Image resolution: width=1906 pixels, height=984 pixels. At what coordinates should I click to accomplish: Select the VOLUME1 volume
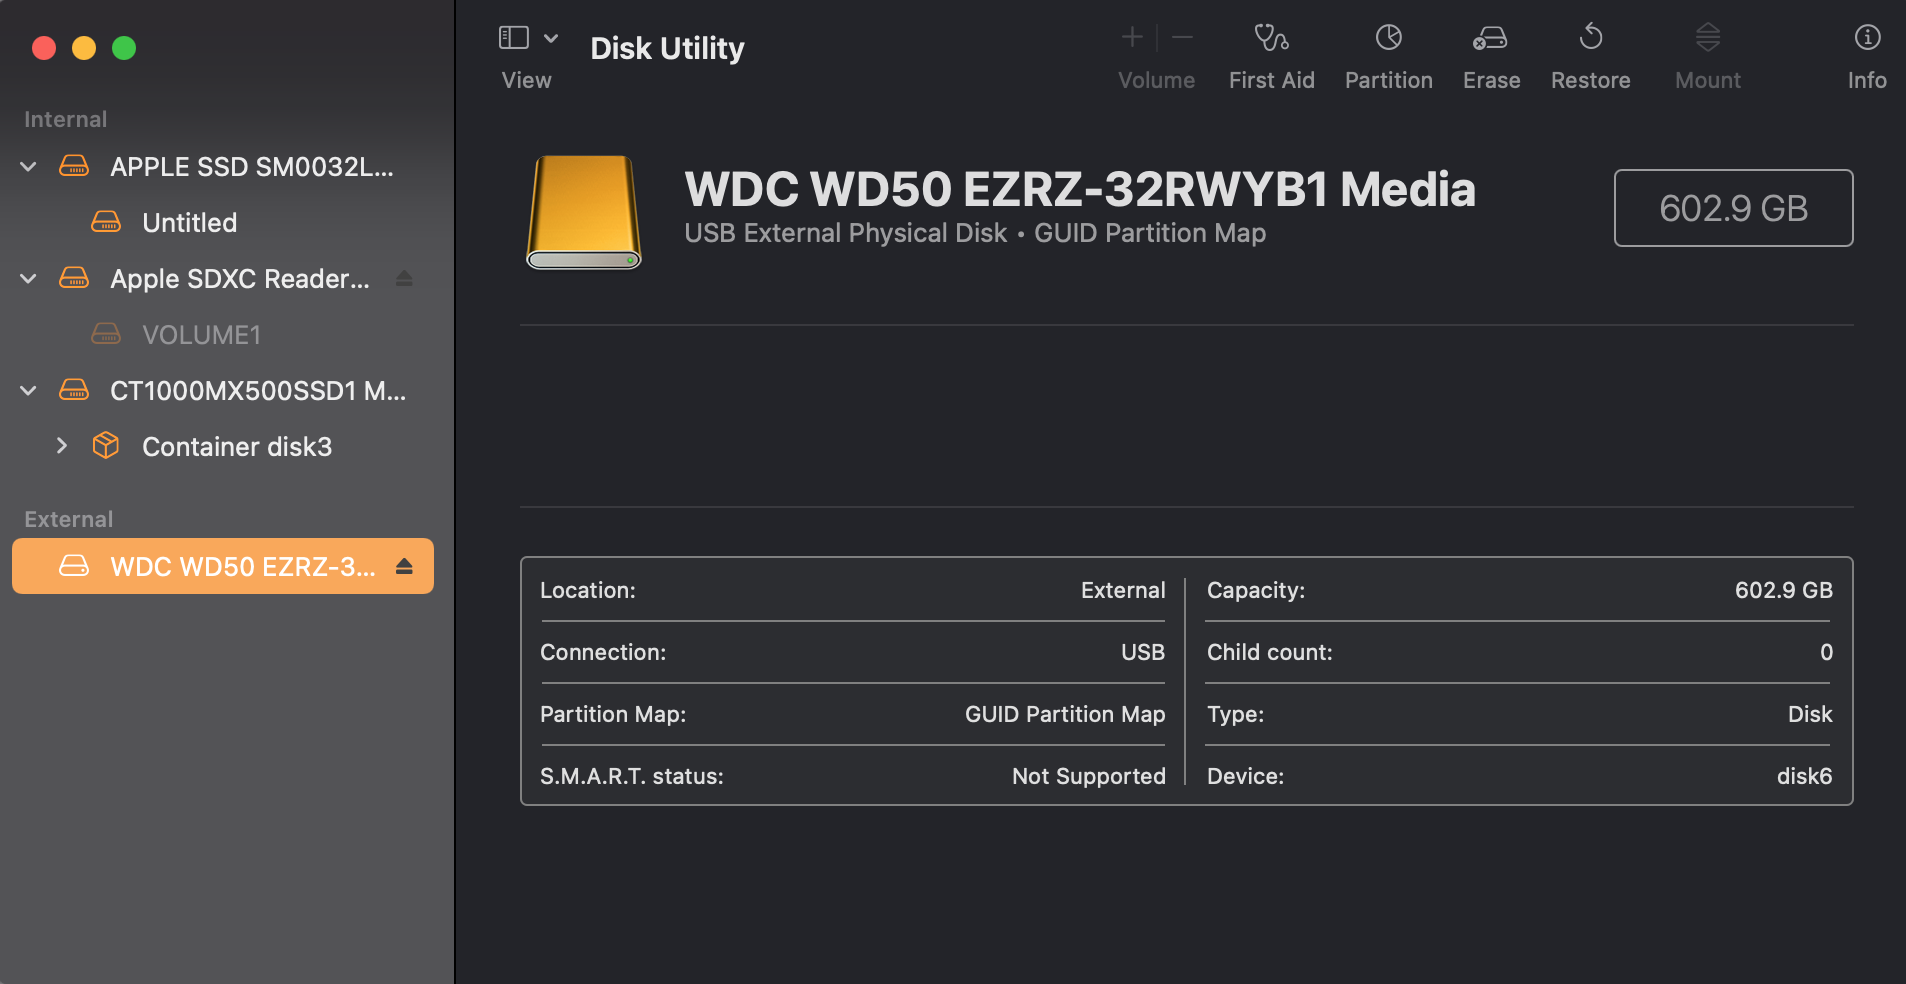coord(223,335)
